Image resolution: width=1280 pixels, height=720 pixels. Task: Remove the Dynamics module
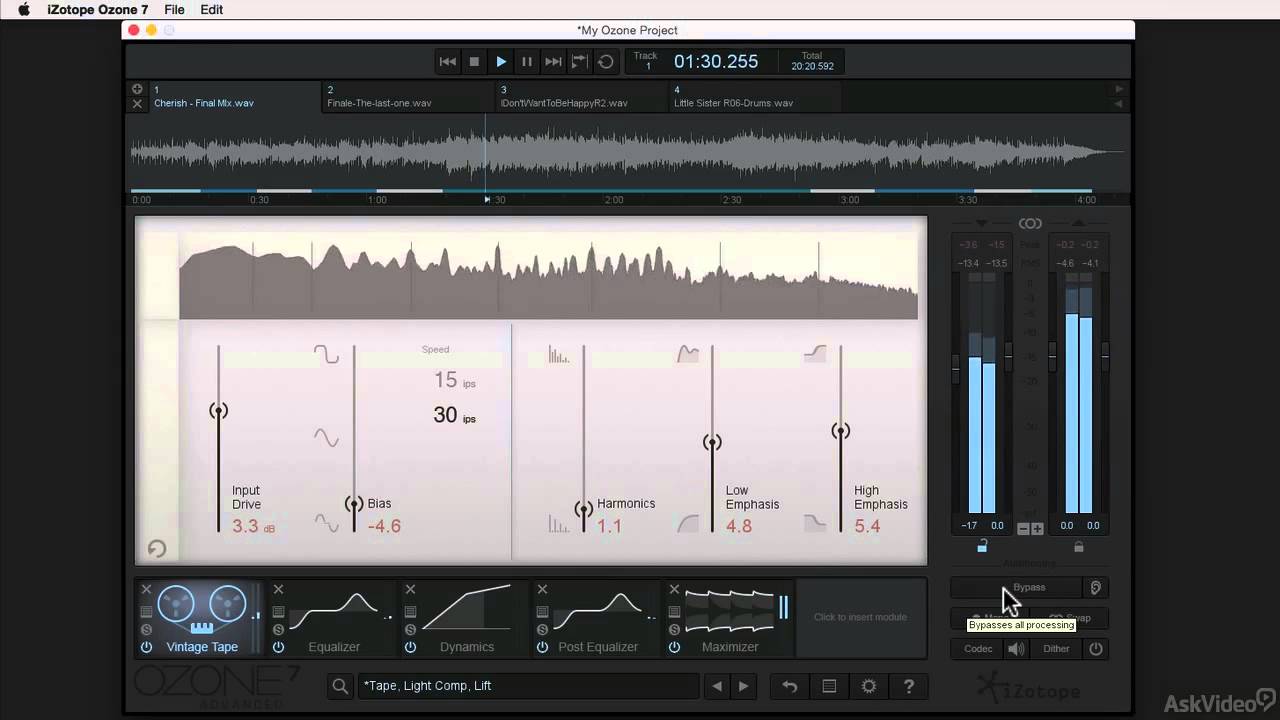point(410,589)
